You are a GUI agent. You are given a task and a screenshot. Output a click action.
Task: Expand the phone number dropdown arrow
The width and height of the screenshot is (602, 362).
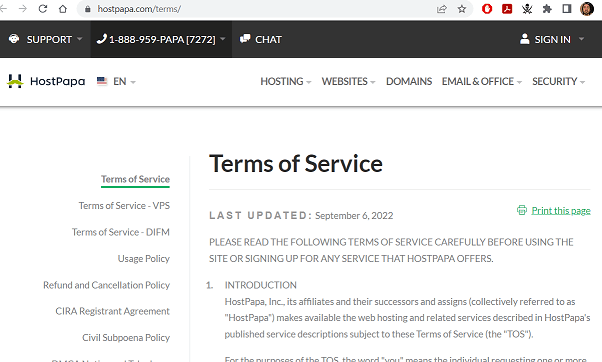(223, 39)
